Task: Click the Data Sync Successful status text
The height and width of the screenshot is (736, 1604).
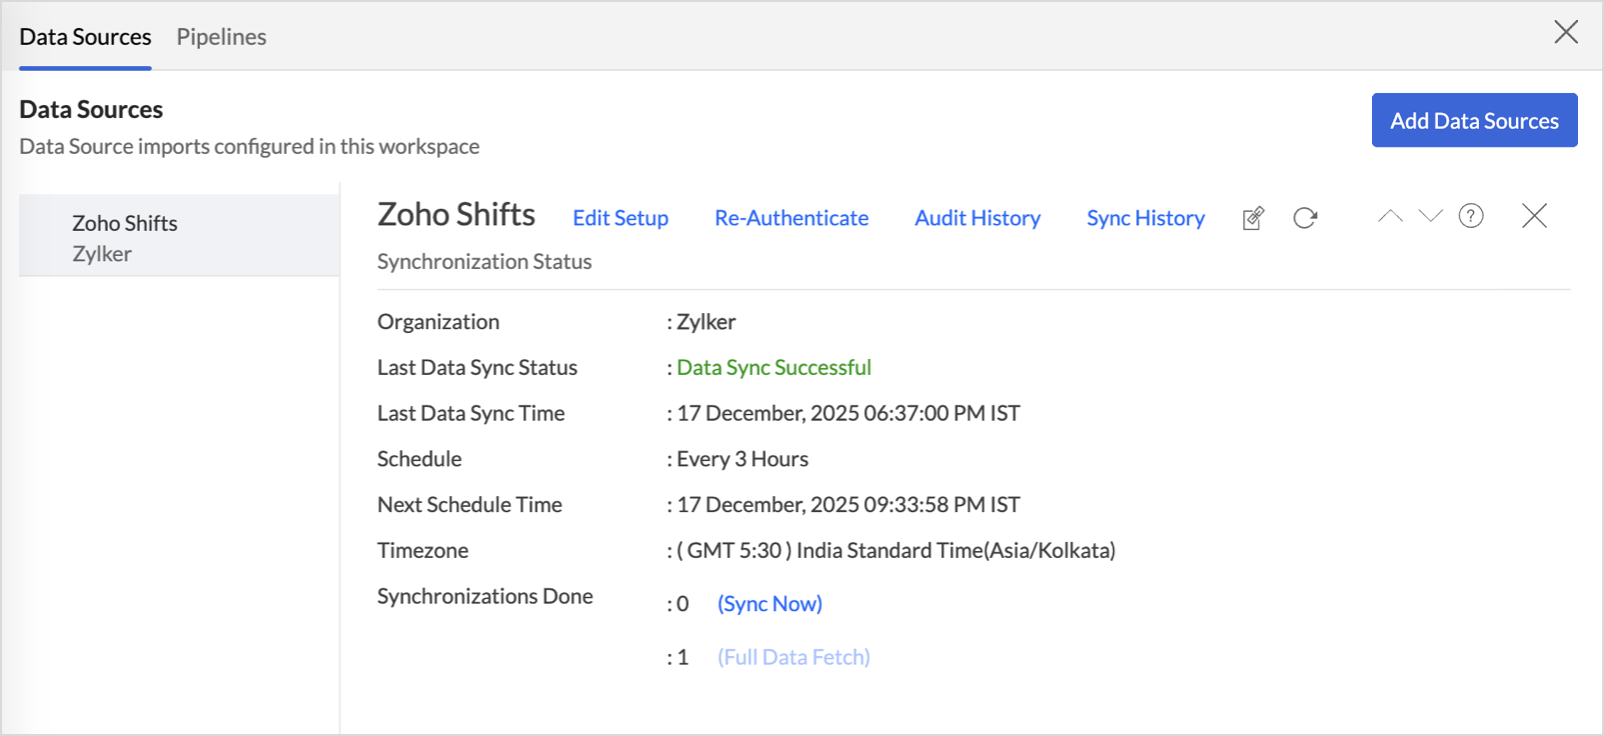Action: (x=773, y=368)
